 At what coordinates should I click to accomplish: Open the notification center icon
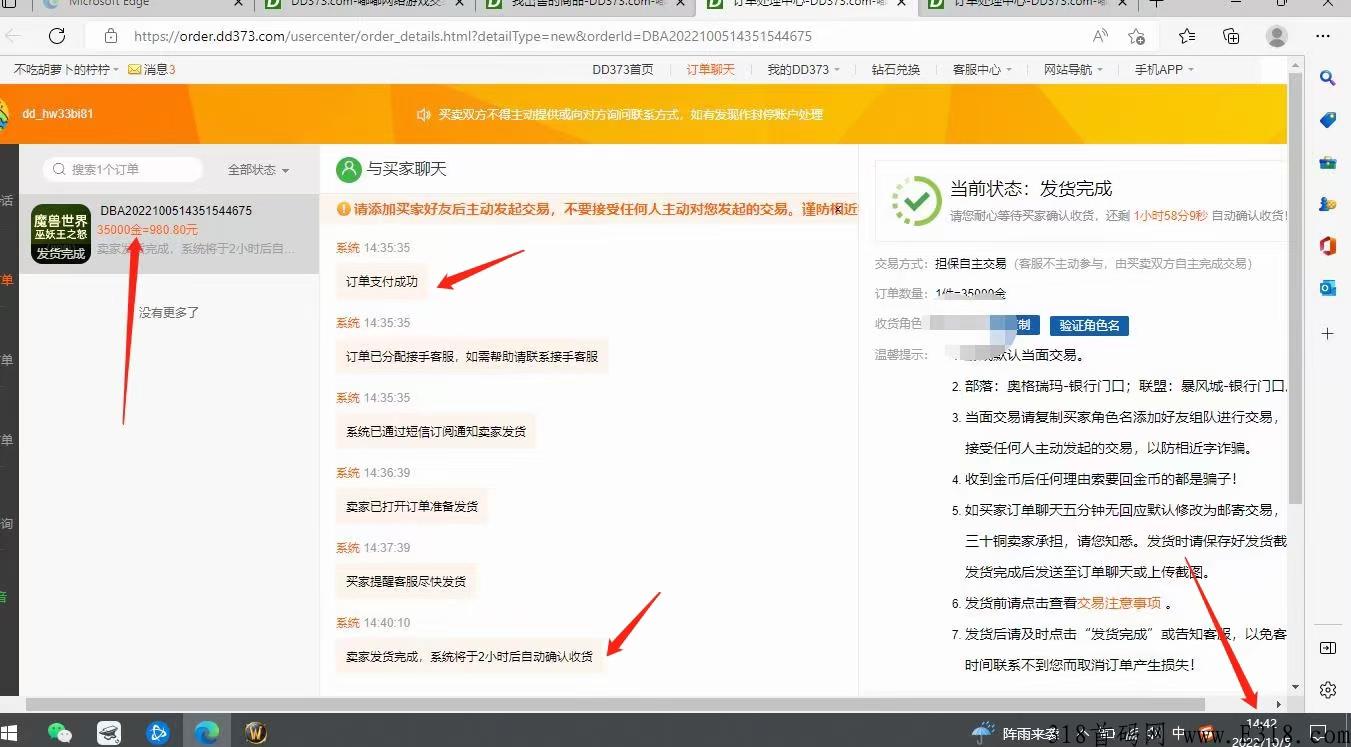[x=1319, y=732]
